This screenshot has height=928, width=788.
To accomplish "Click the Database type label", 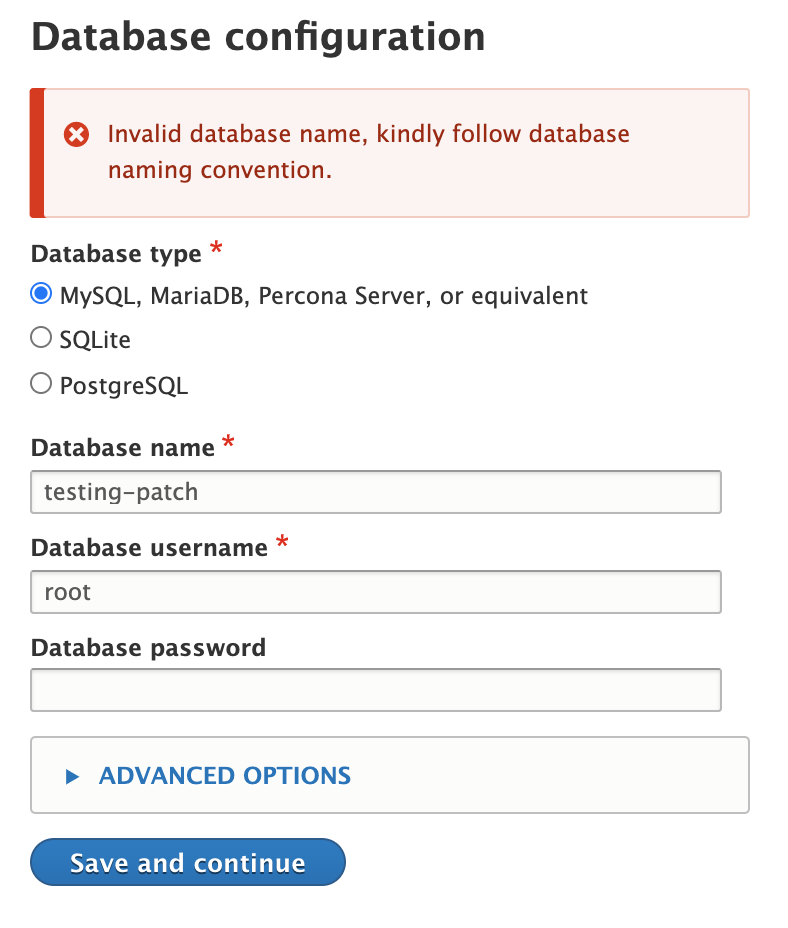I will point(116,254).
